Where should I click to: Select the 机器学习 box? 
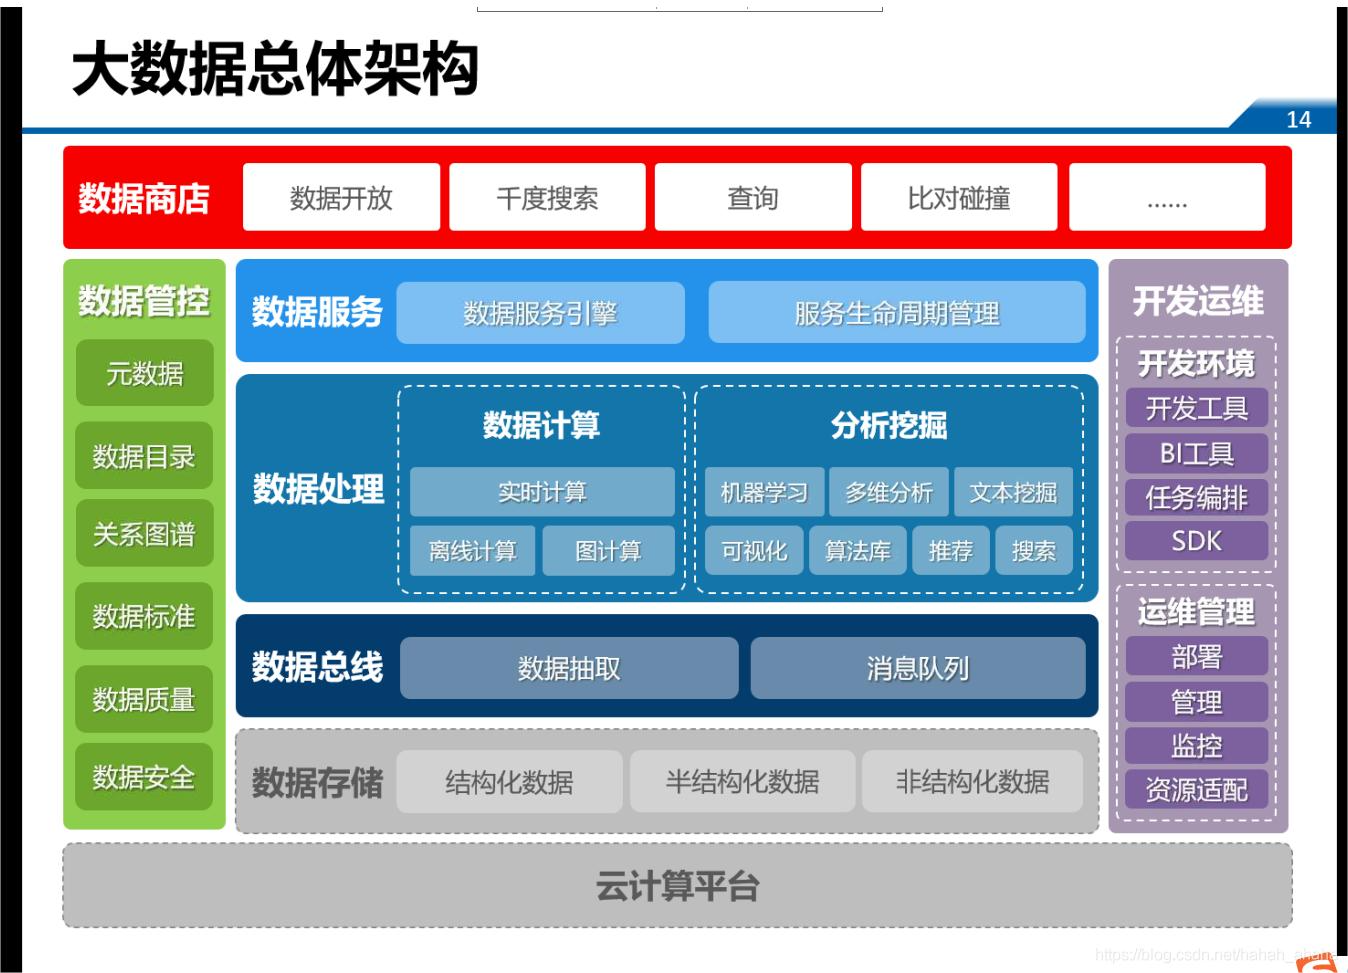click(765, 492)
